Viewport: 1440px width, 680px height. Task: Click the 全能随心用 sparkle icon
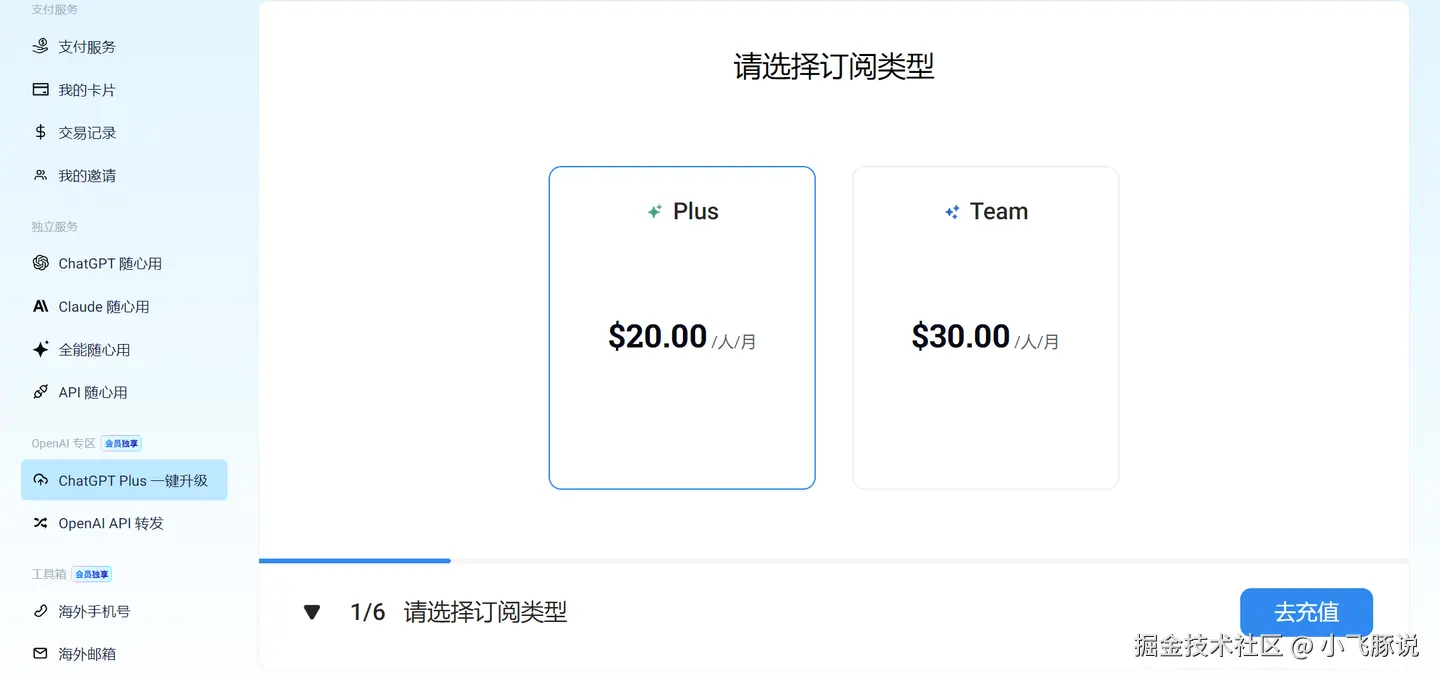40,349
